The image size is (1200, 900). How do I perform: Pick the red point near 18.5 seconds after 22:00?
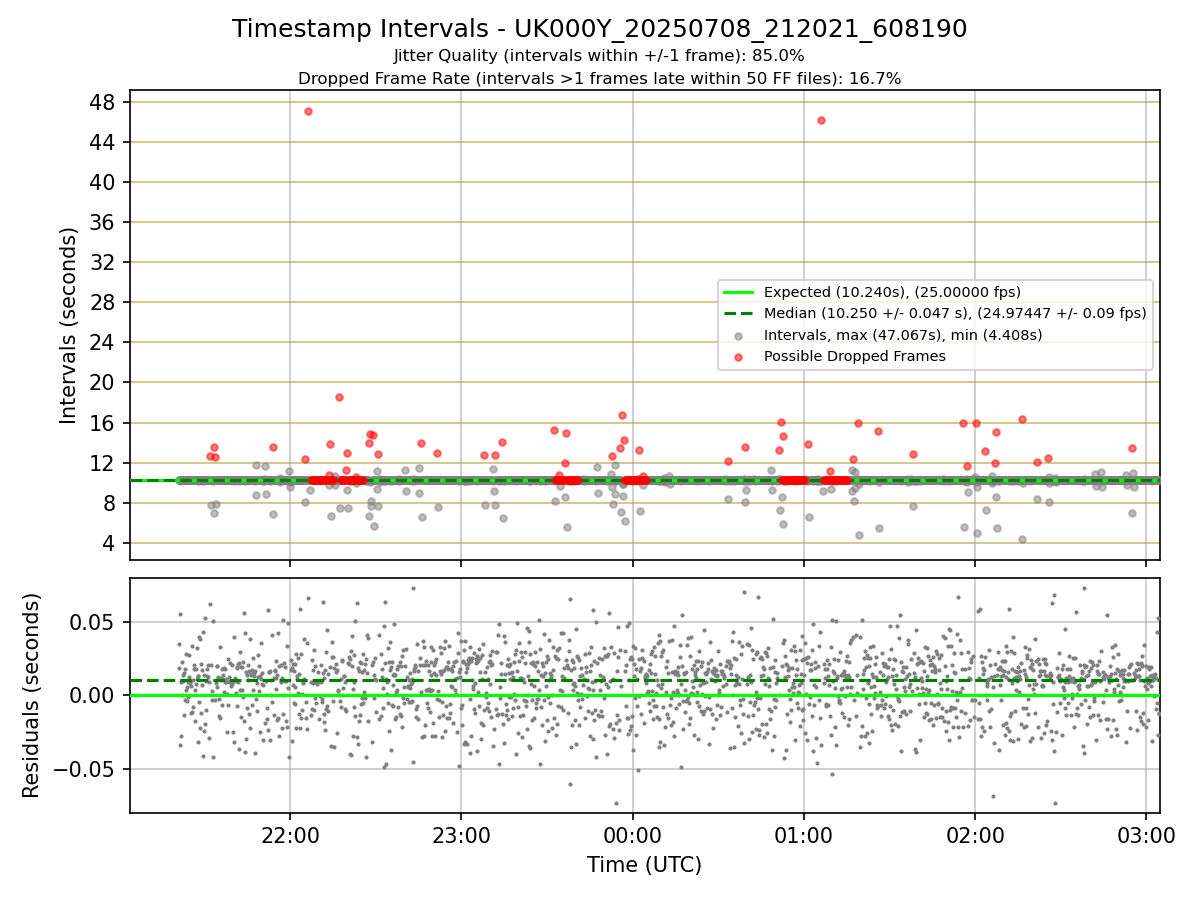click(x=339, y=397)
